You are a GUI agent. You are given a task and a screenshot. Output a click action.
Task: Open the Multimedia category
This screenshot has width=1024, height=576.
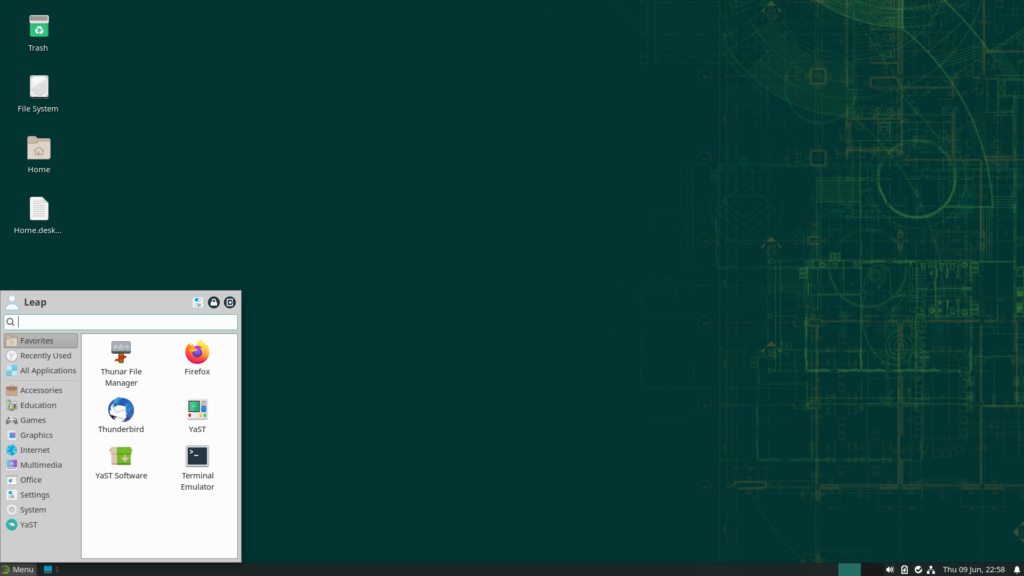click(x=40, y=464)
